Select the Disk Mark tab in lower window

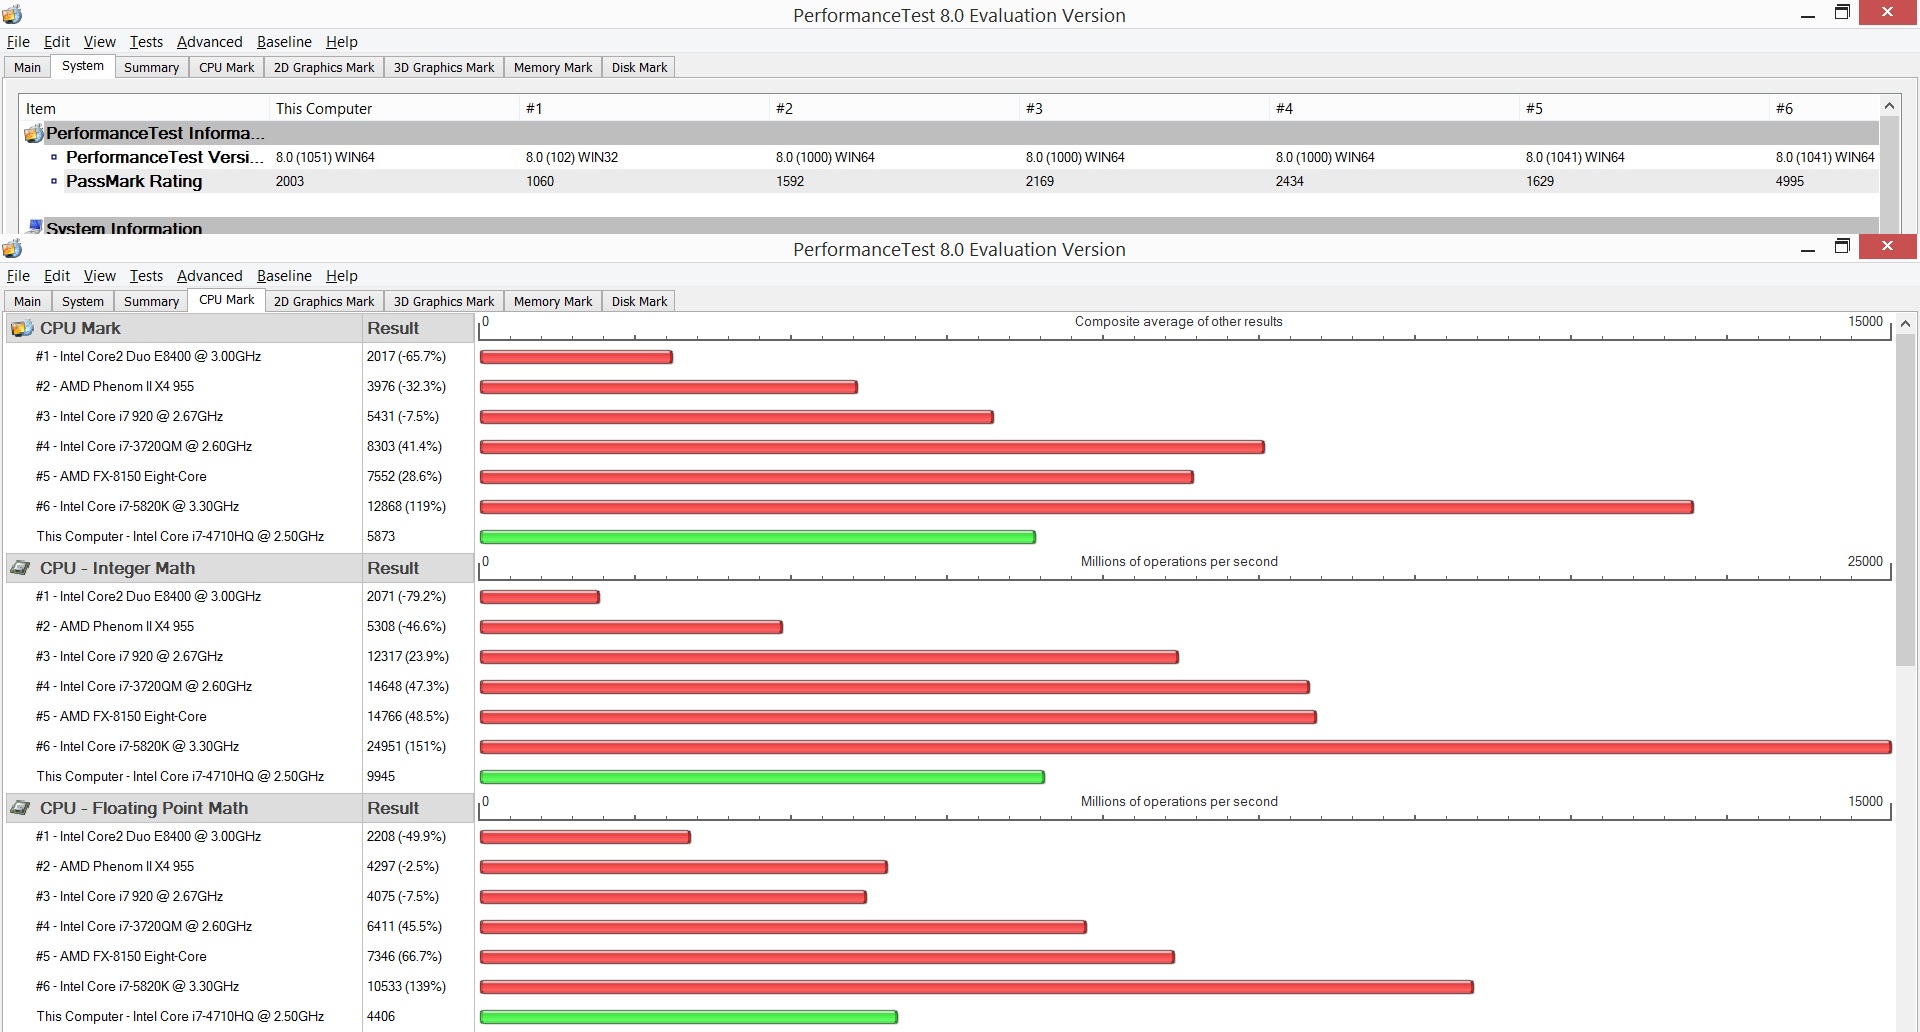(639, 301)
